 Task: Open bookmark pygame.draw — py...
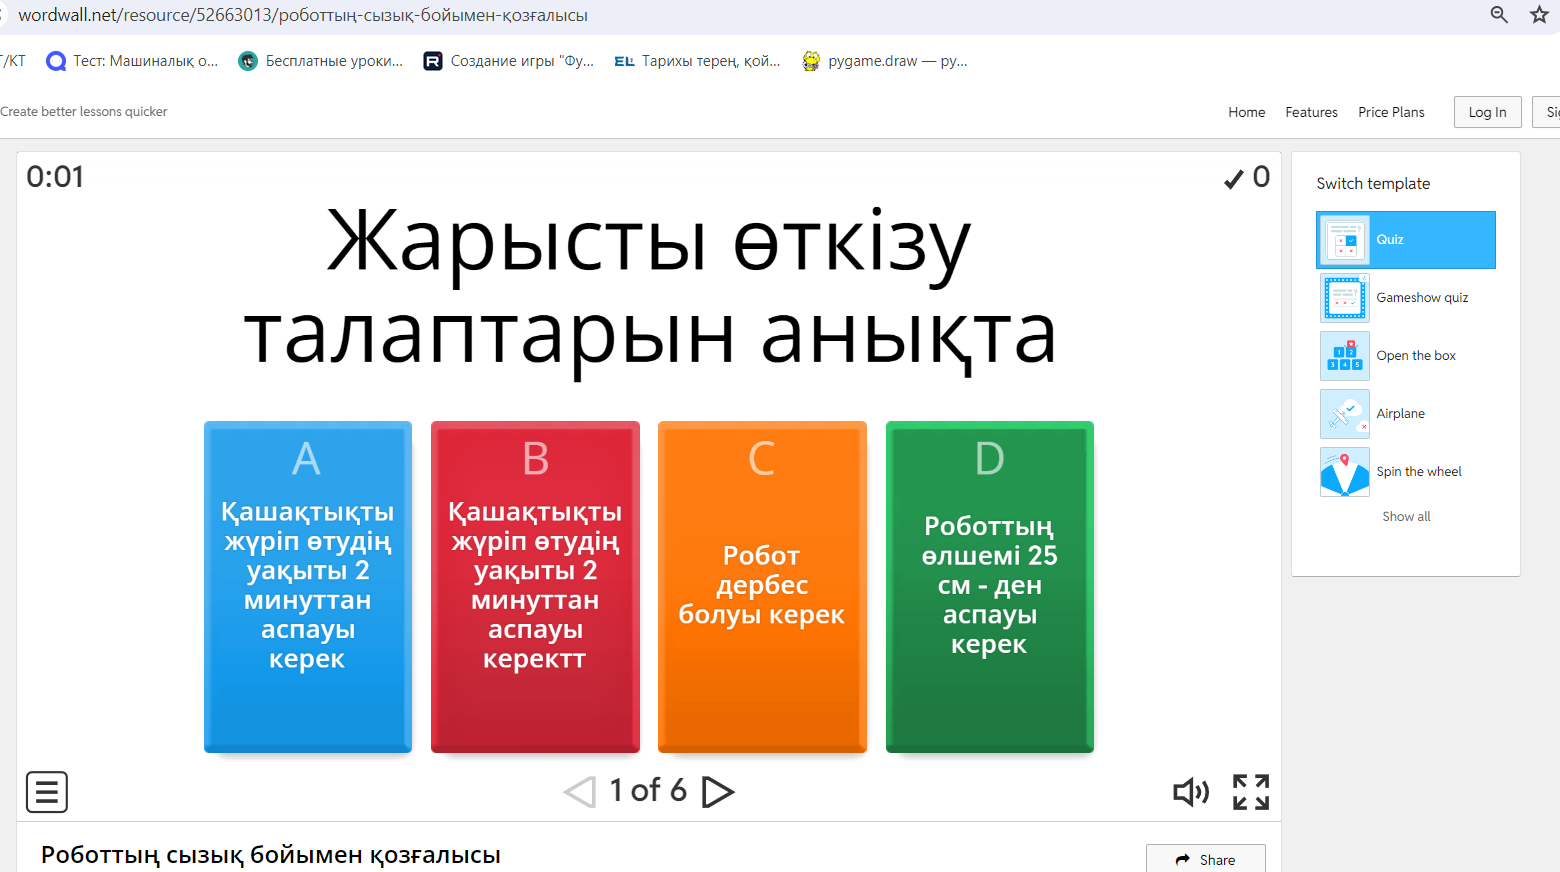(x=885, y=61)
